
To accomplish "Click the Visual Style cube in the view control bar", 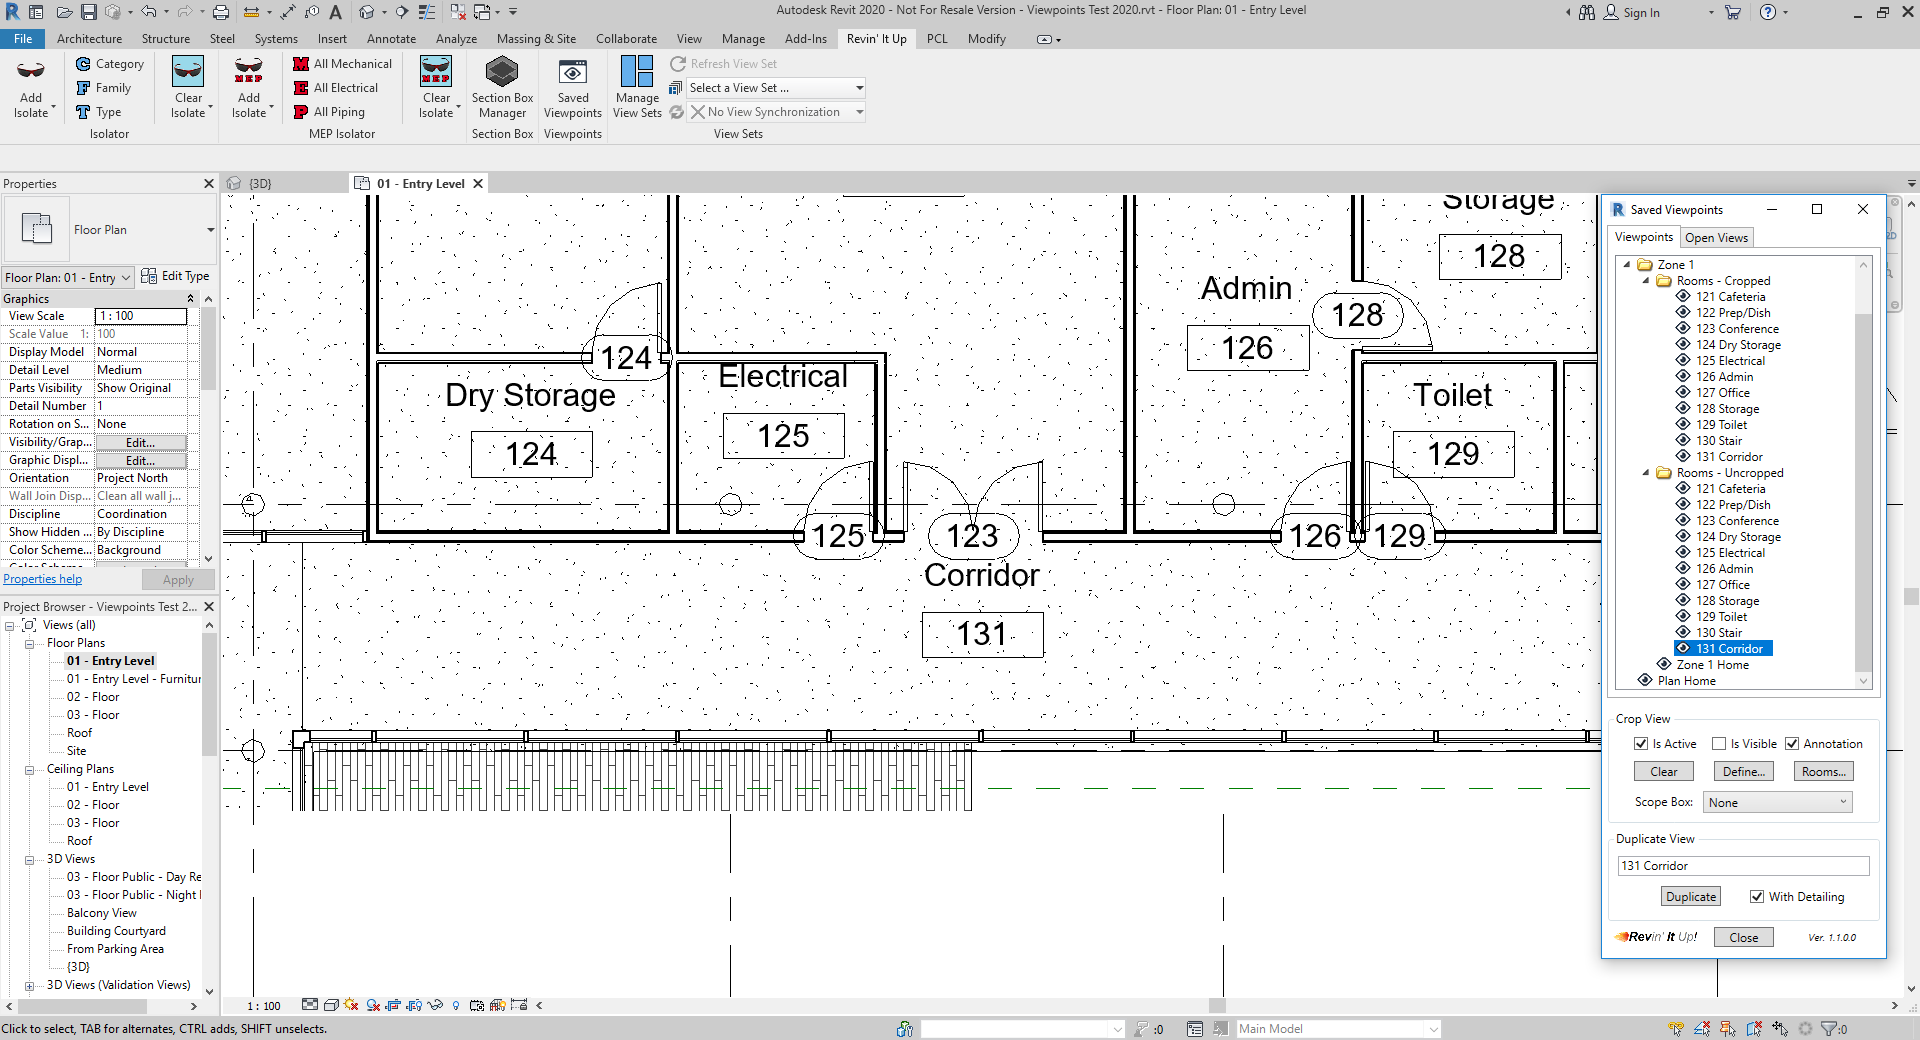I will pos(330,1005).
